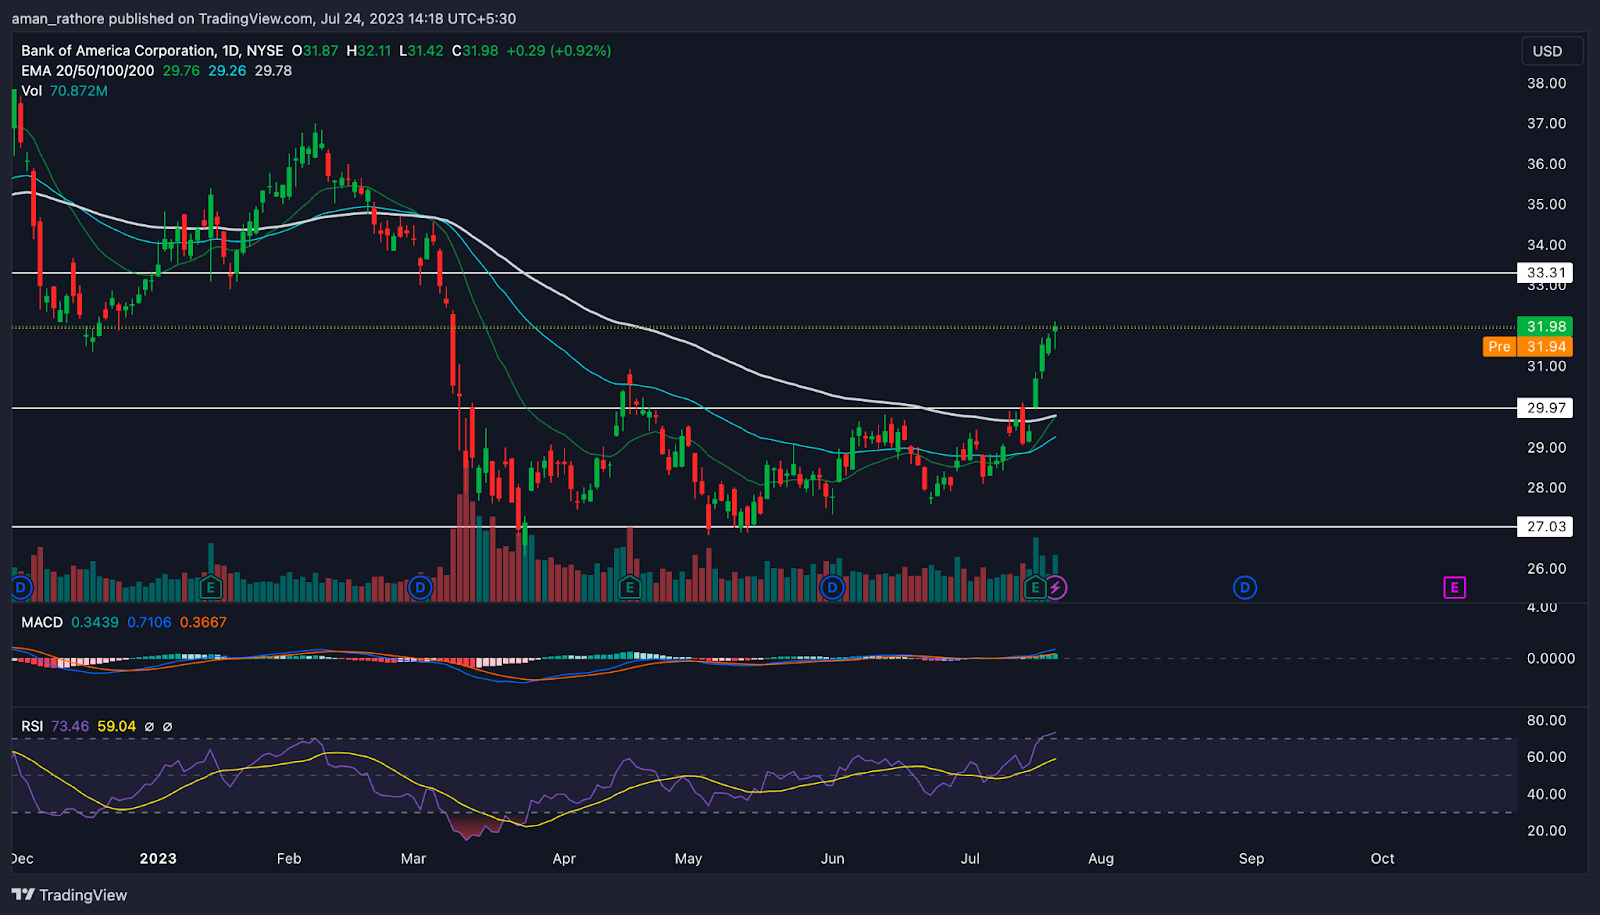Image resolution: width=1600 pixels, height=915 pixels.
Task: Click the Aug label on time axis
Action: [1101, 858]
